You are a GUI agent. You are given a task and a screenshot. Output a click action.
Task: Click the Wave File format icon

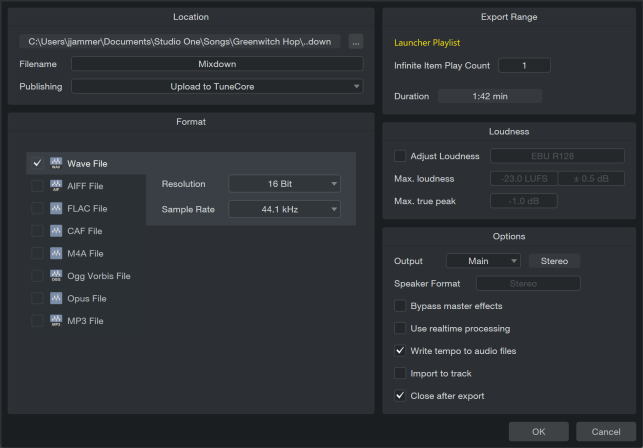[x=56, y=163]
